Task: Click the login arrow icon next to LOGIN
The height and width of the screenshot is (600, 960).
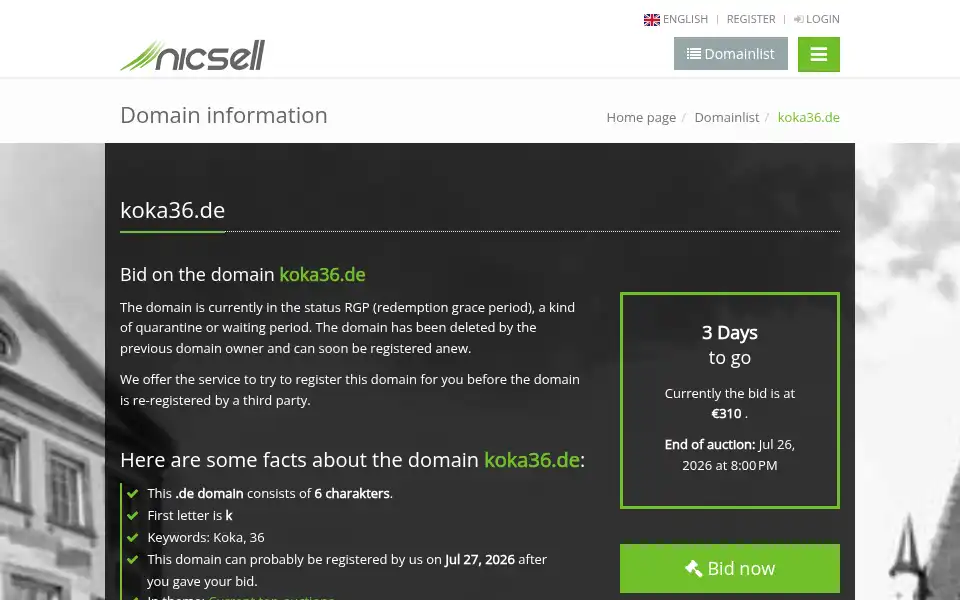Action: pos(798,19)
